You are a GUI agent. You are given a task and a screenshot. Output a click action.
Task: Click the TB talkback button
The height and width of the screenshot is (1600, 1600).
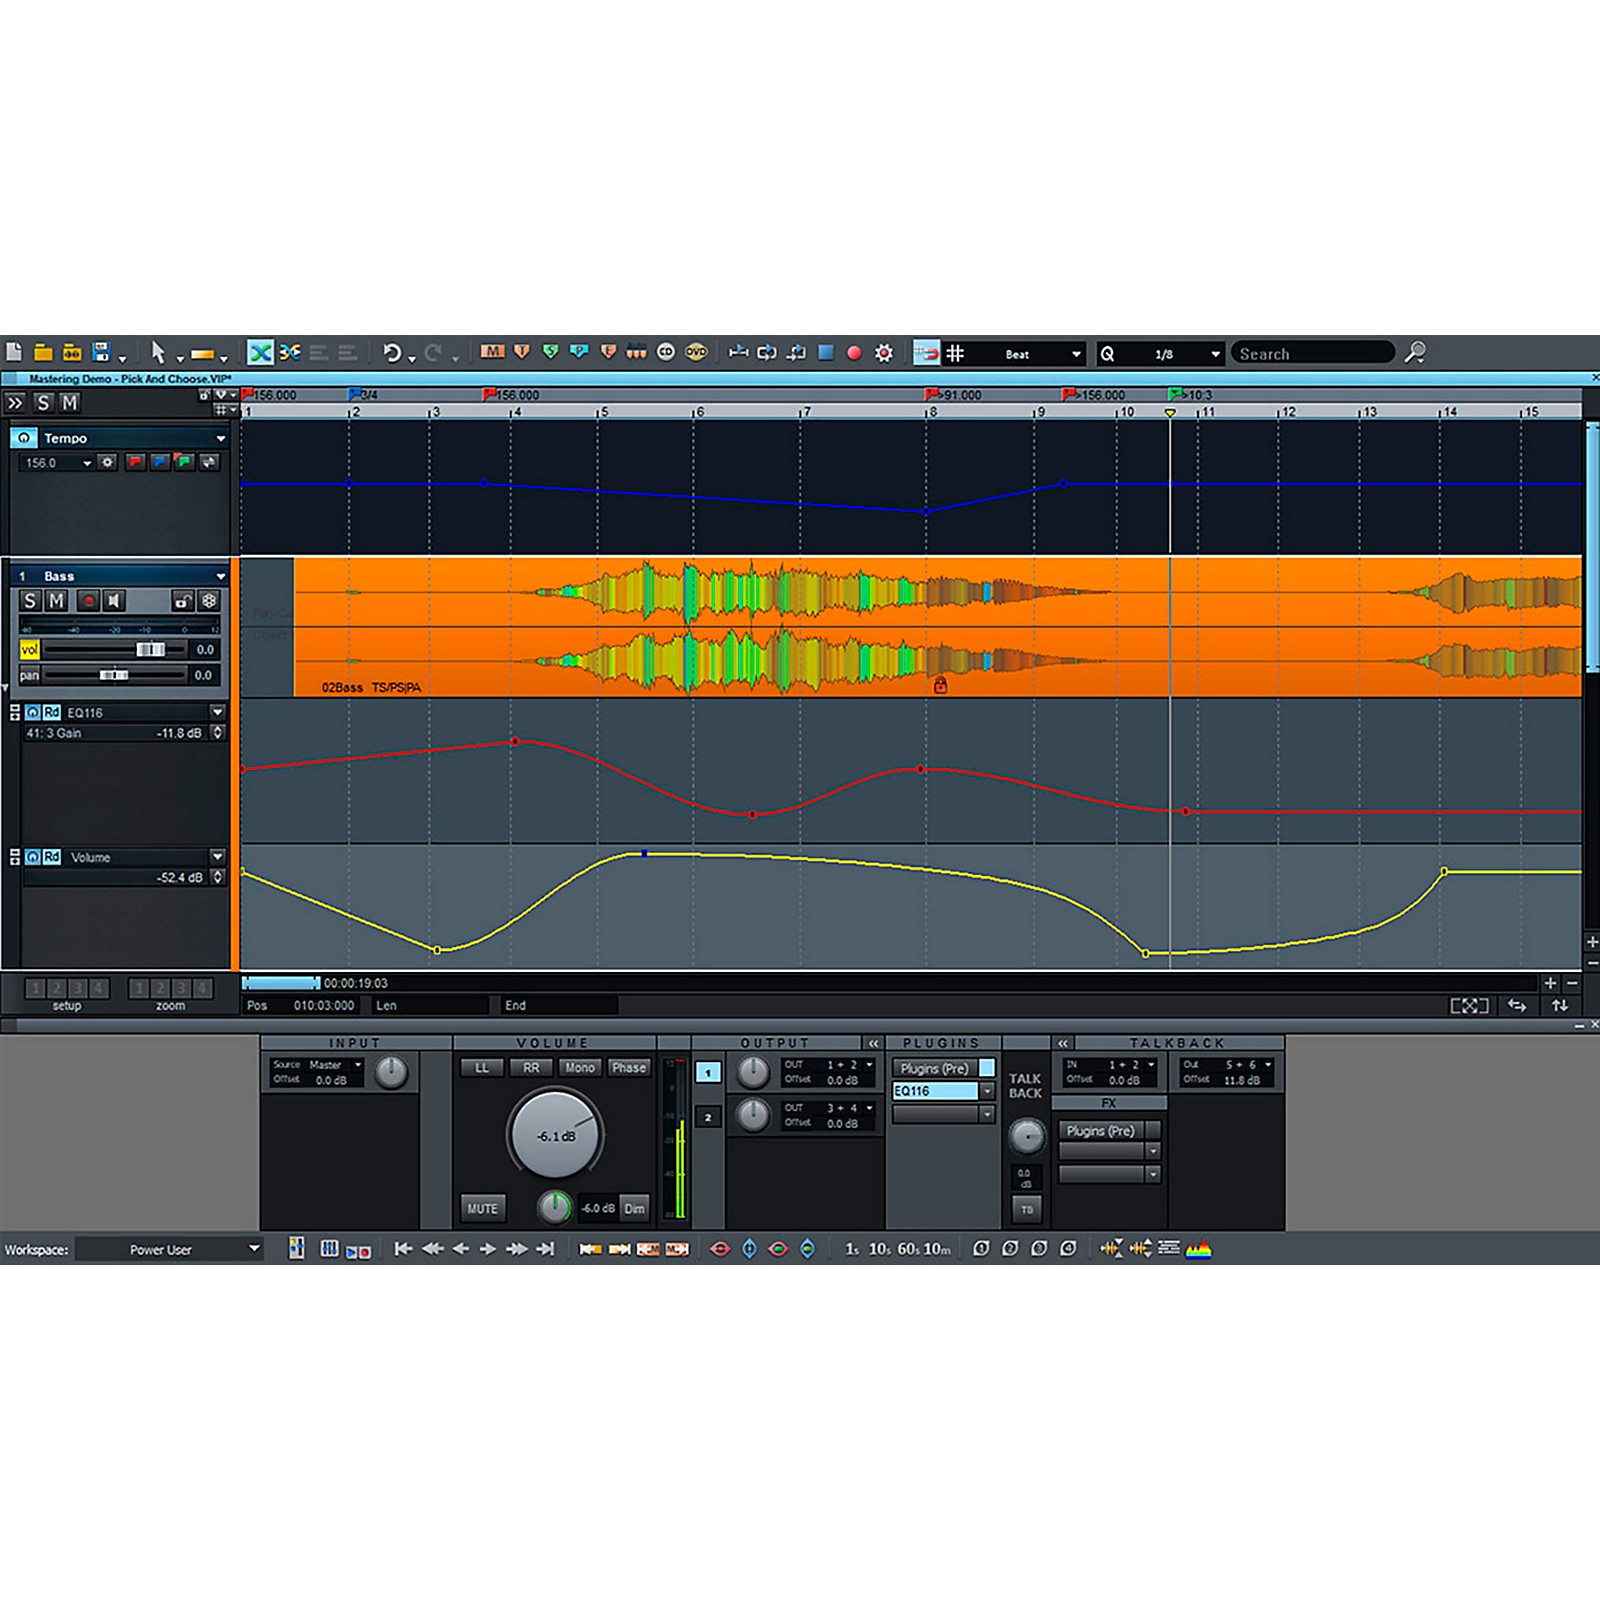click(1027, 1210)
